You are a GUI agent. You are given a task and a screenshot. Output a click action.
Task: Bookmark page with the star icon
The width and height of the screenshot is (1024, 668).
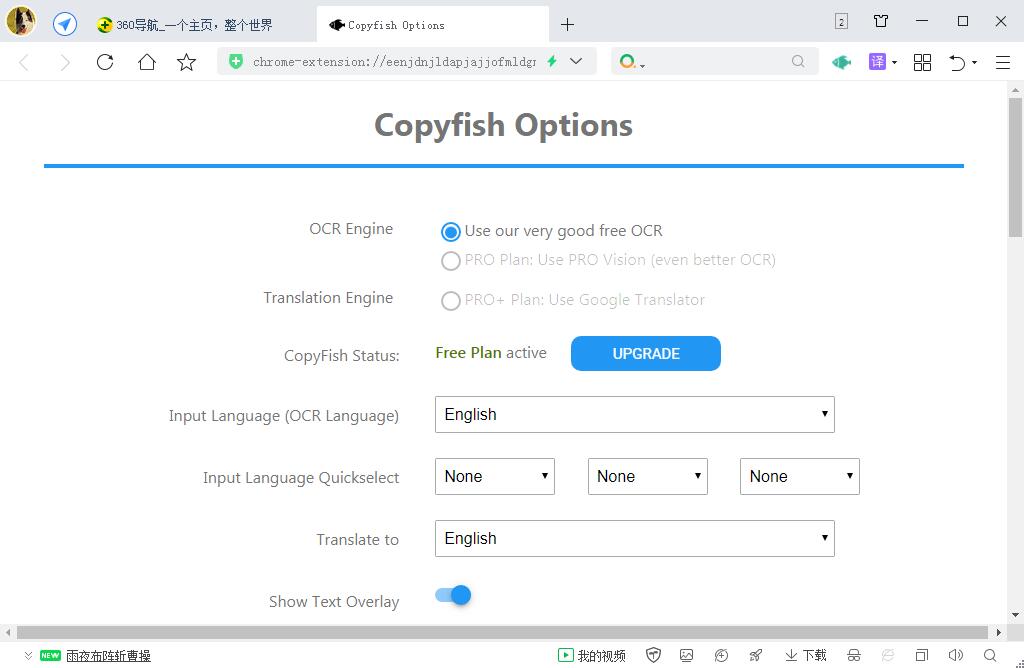(187, 62)
